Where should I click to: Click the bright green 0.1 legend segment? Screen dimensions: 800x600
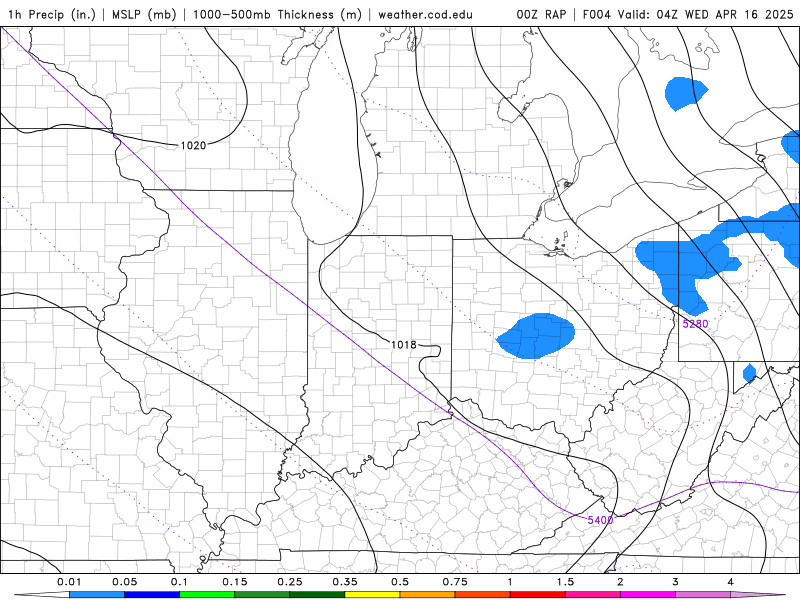207,595
